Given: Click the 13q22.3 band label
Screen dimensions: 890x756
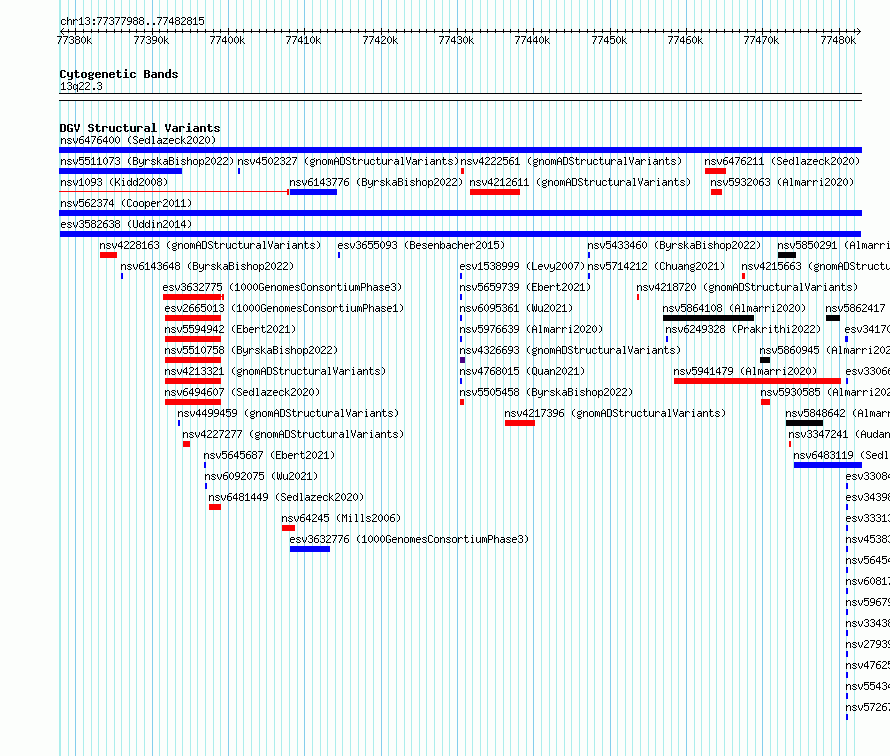Looking at the screenshot, I should [81, 86].
